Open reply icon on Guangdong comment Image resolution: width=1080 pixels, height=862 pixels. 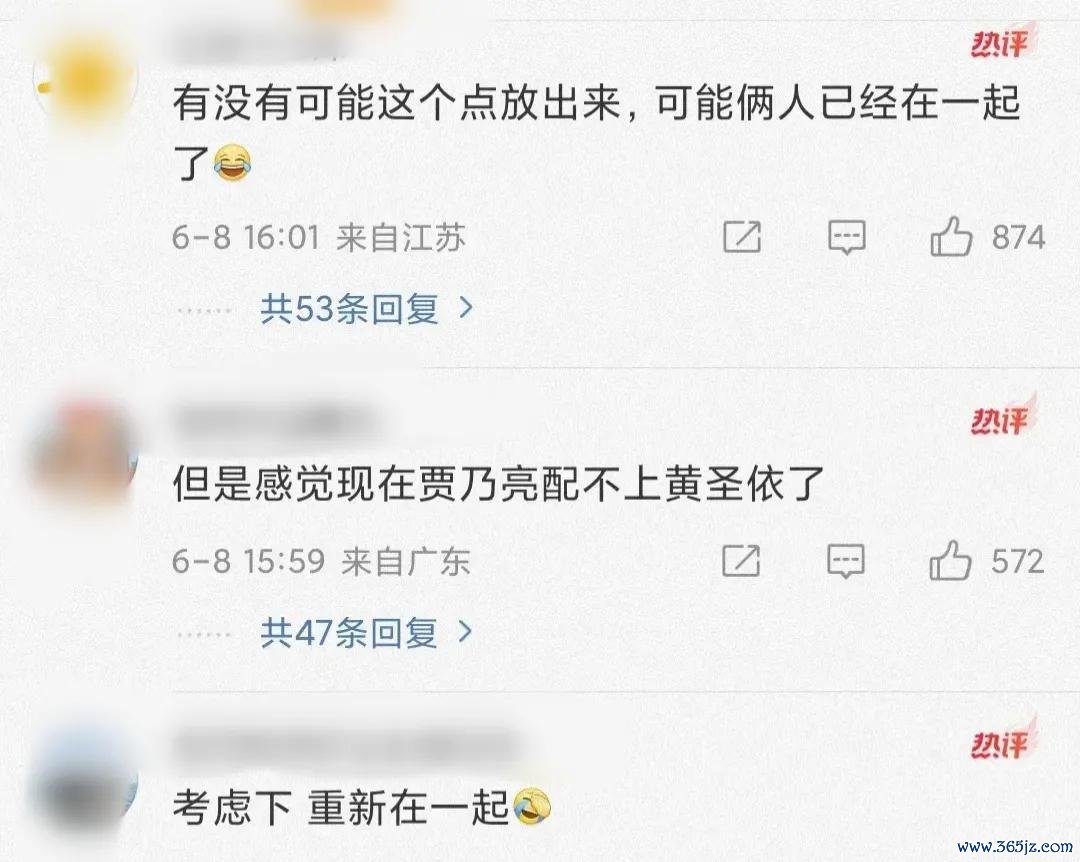846,561
